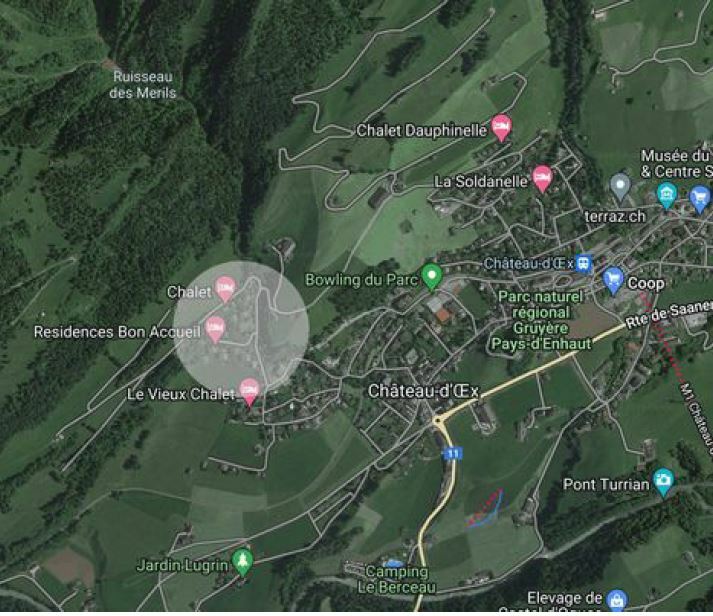Viewport: 713px width, 616px height.
Task: Select the route 11 road shield
Action: 453,453
